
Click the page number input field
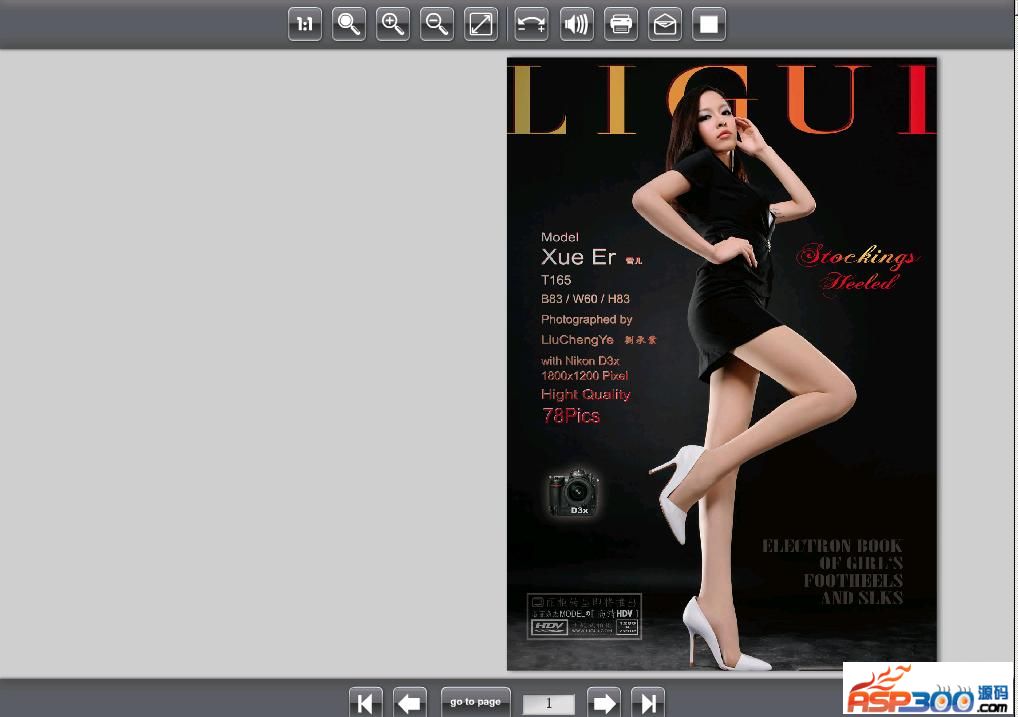click(x=549, y=704)
